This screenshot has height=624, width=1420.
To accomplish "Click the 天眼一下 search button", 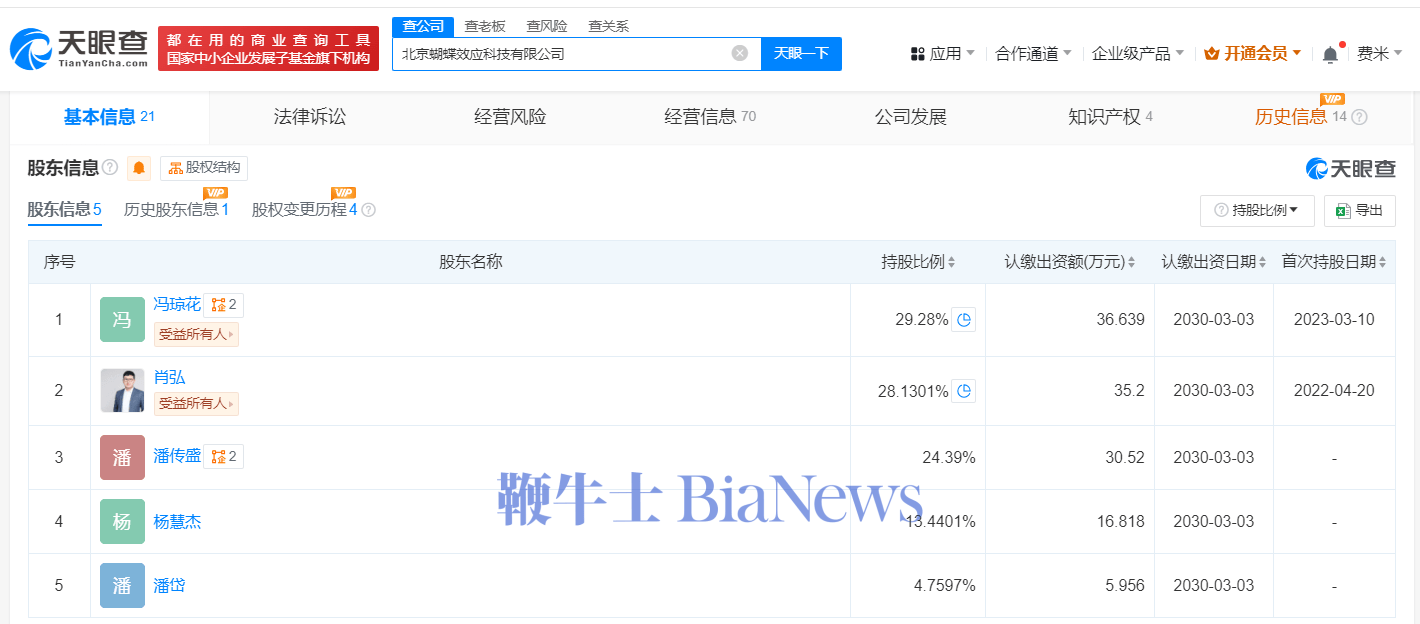I will point(801,54).
